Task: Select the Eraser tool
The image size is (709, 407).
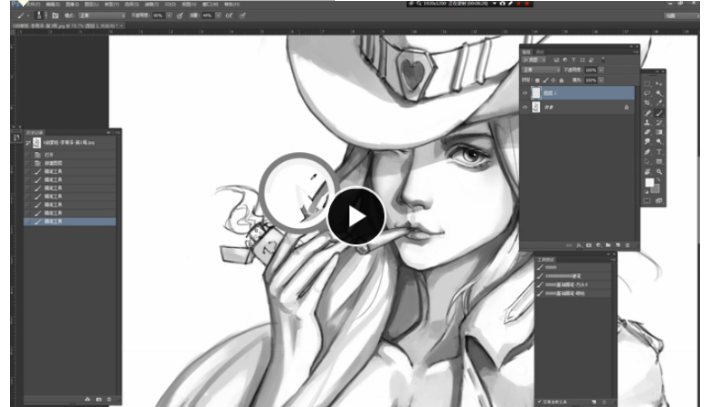Action: (647, 132)
